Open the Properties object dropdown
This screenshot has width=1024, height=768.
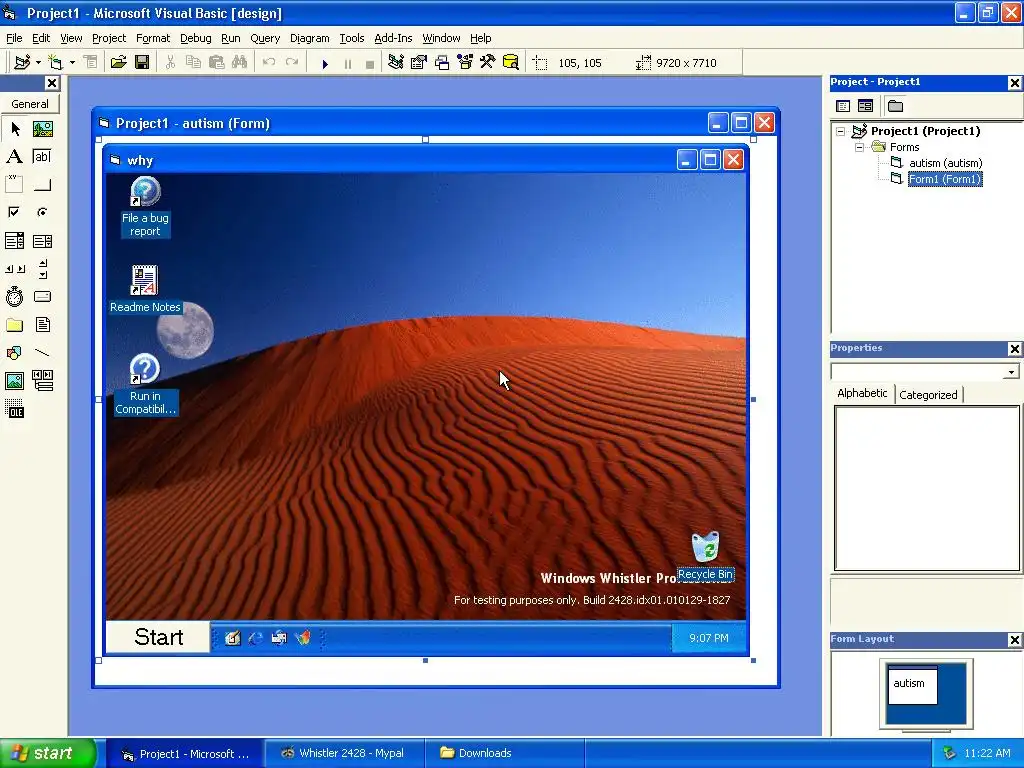1011,372
